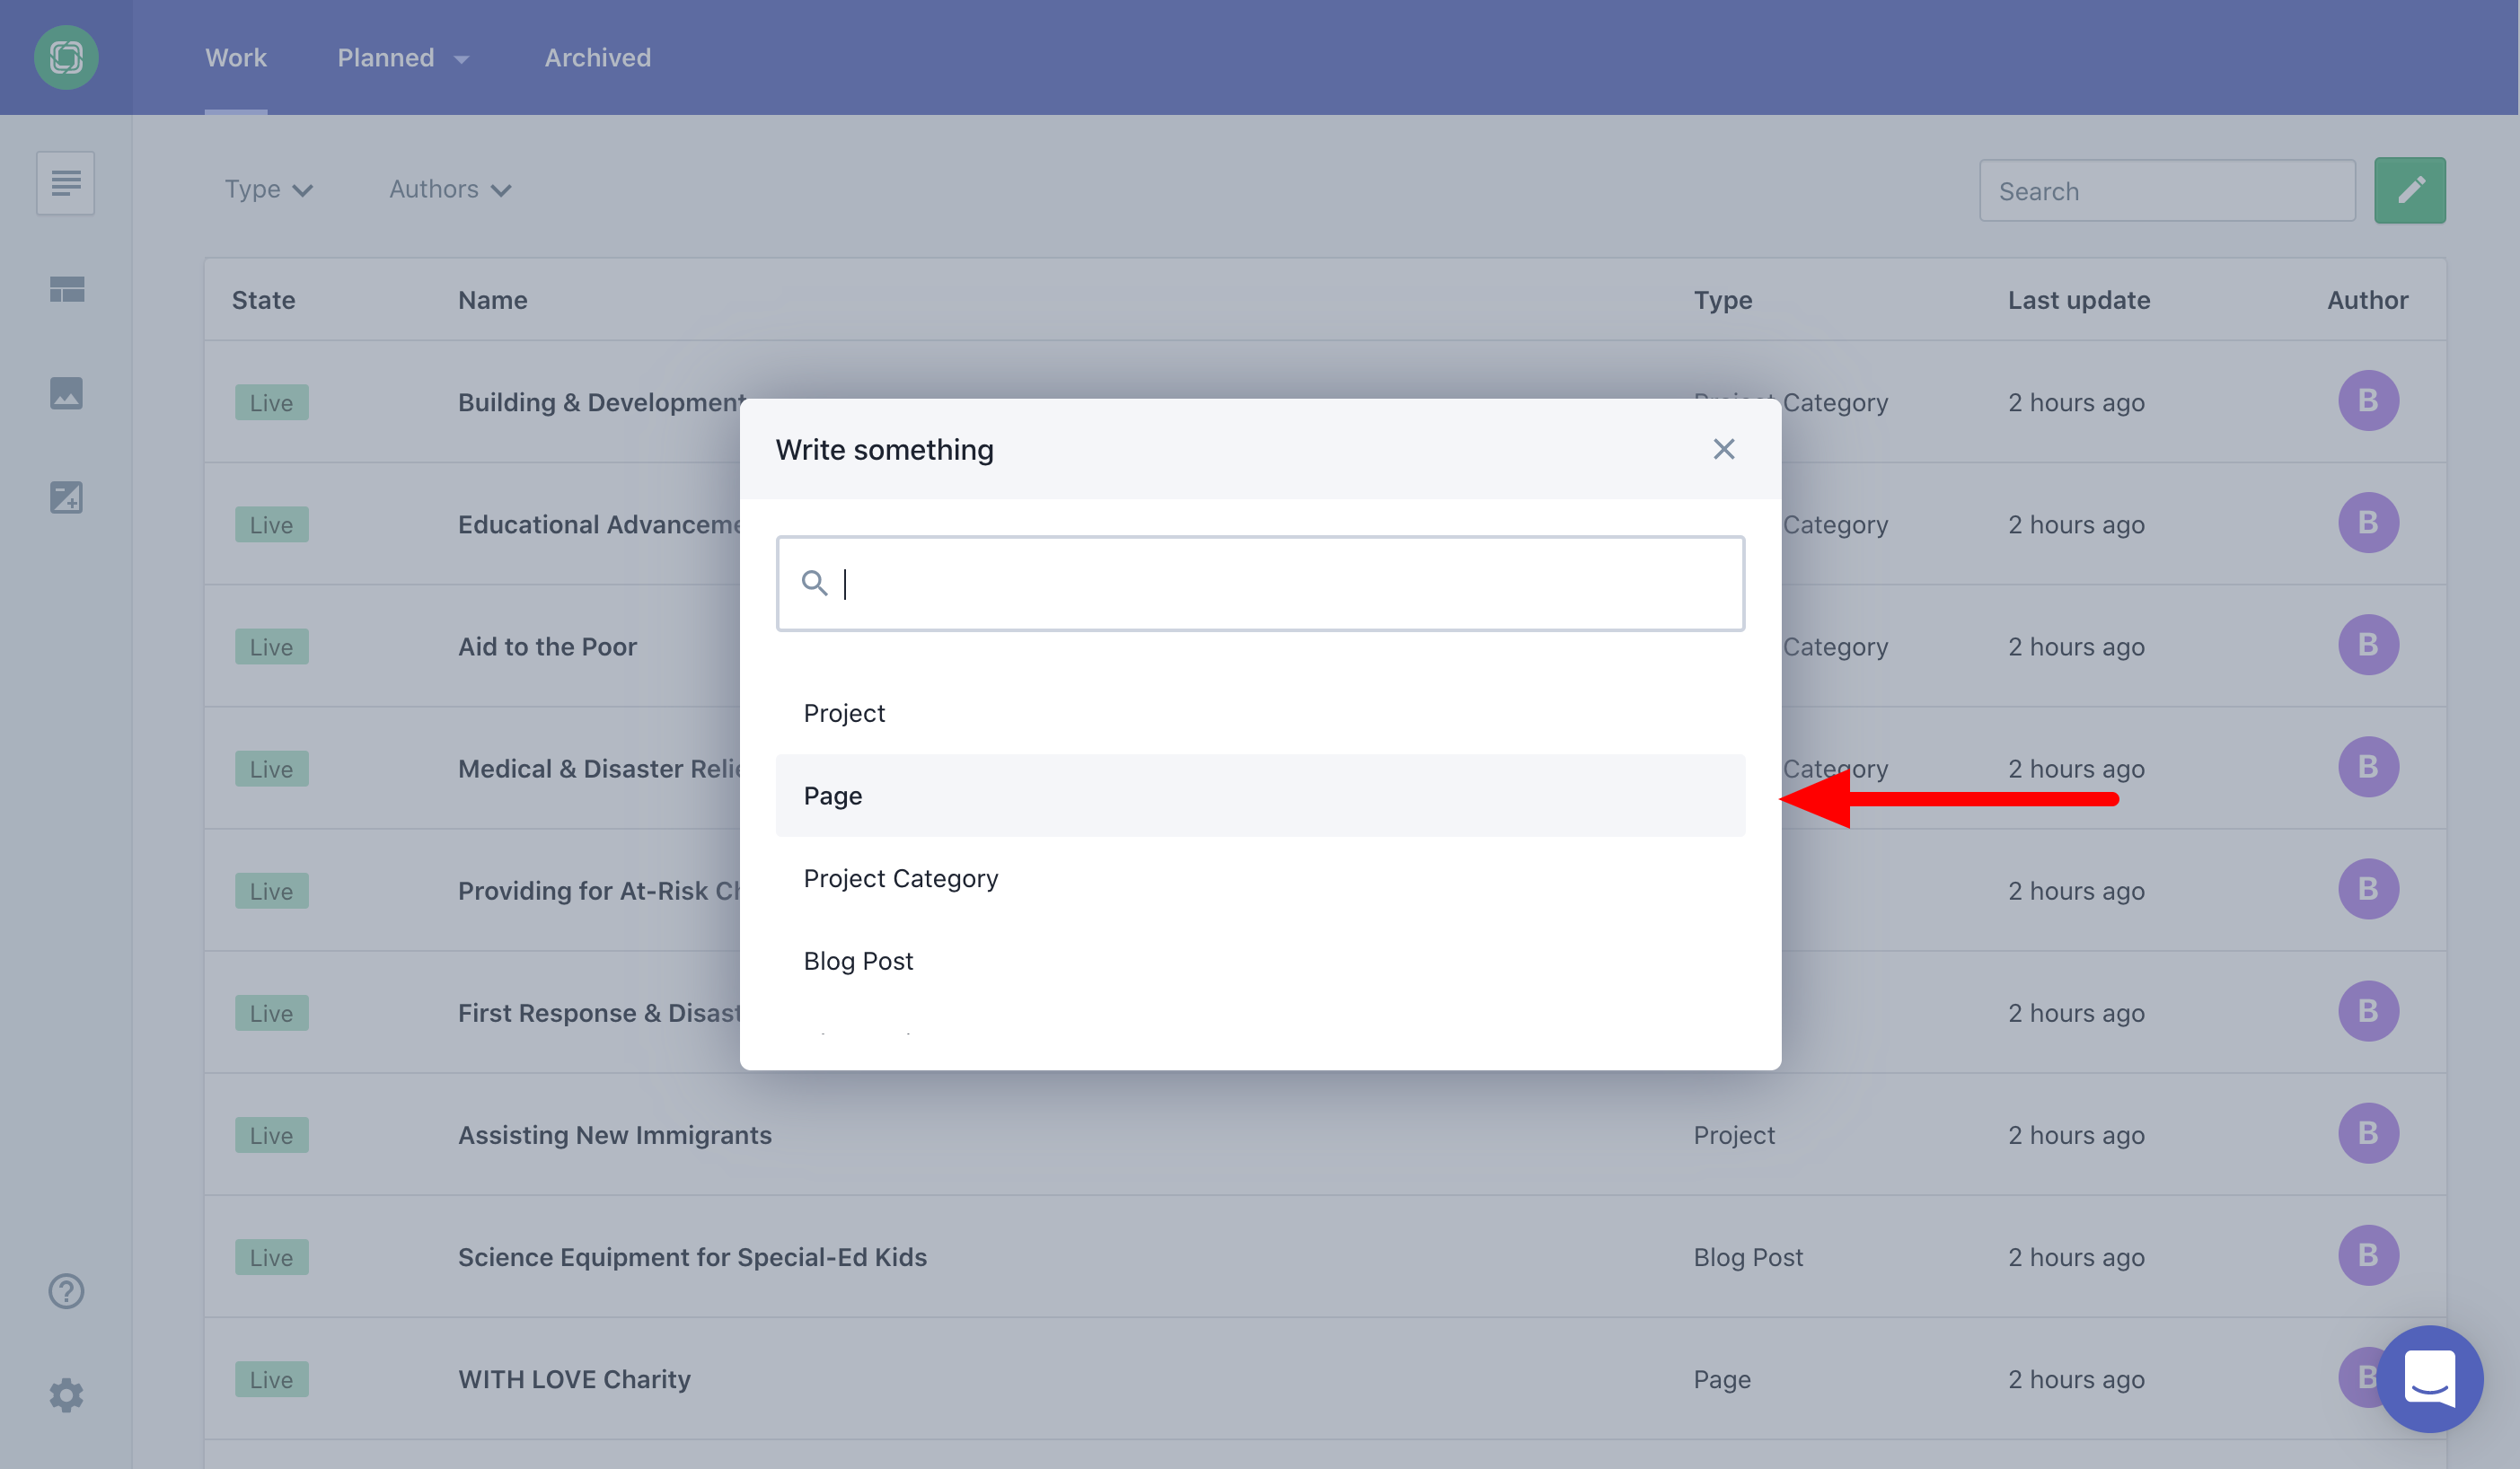Click Blog Post type cell in table
Image resolution: width=2520 pixels, height=1469 pixels.
coord(1748,1257)
